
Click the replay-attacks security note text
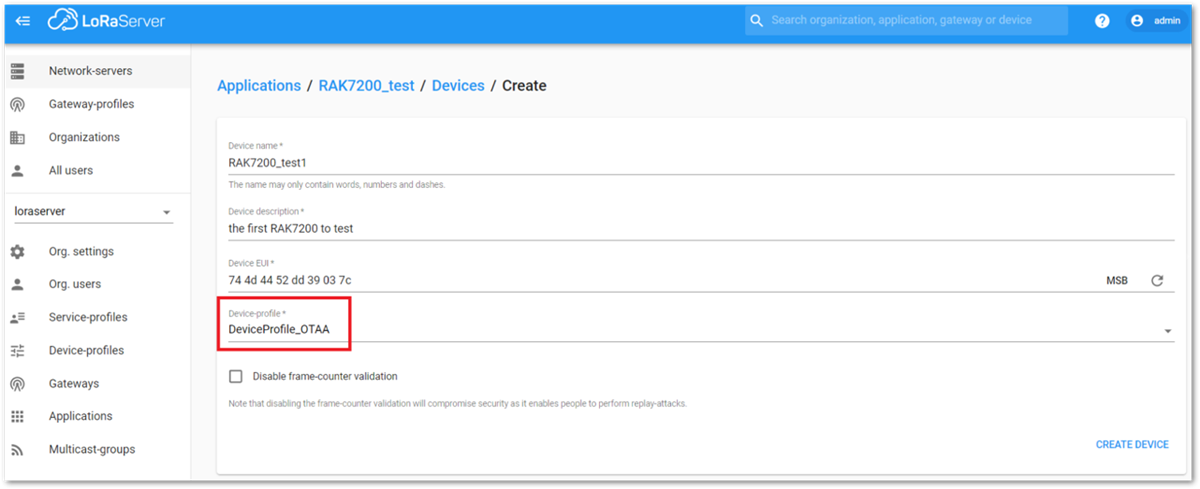tap(457, 404)
